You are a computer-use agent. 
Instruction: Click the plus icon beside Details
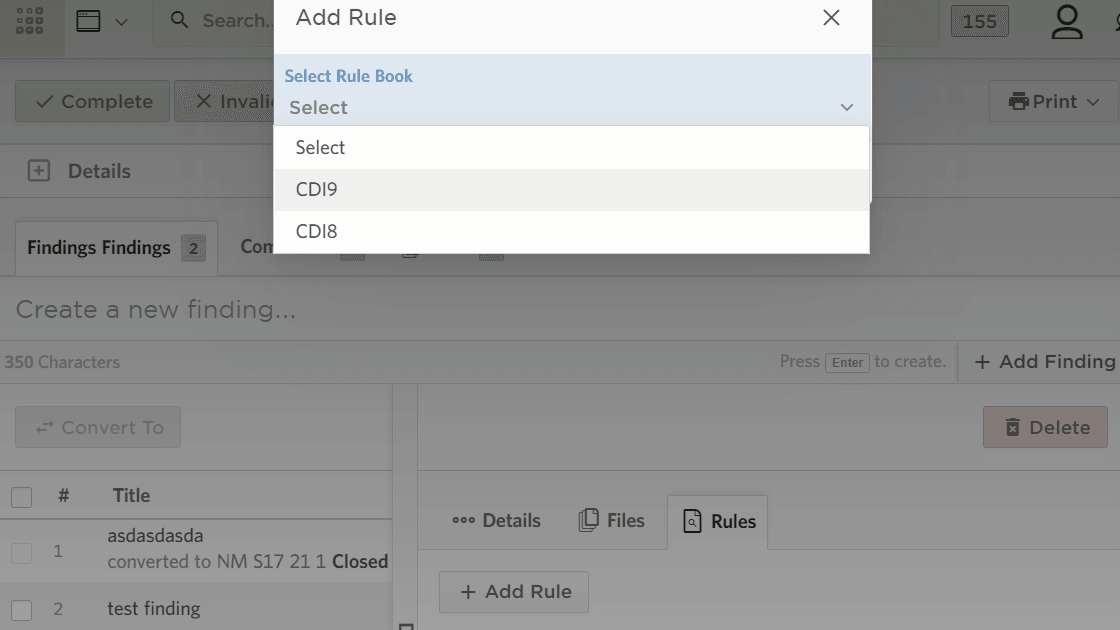(38, 171)
